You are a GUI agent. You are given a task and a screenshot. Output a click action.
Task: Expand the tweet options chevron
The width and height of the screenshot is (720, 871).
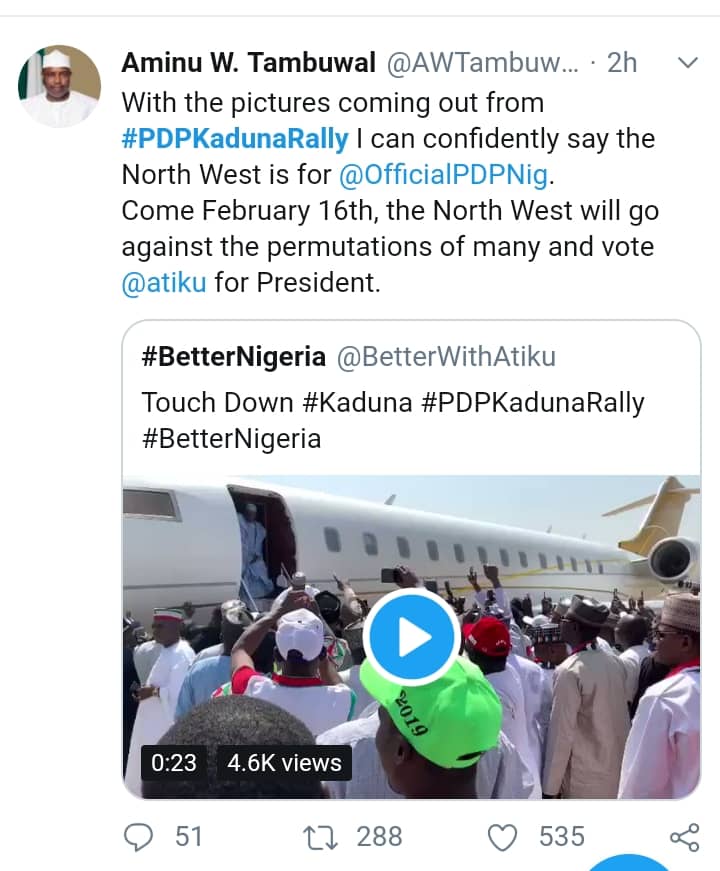(687, 63)
